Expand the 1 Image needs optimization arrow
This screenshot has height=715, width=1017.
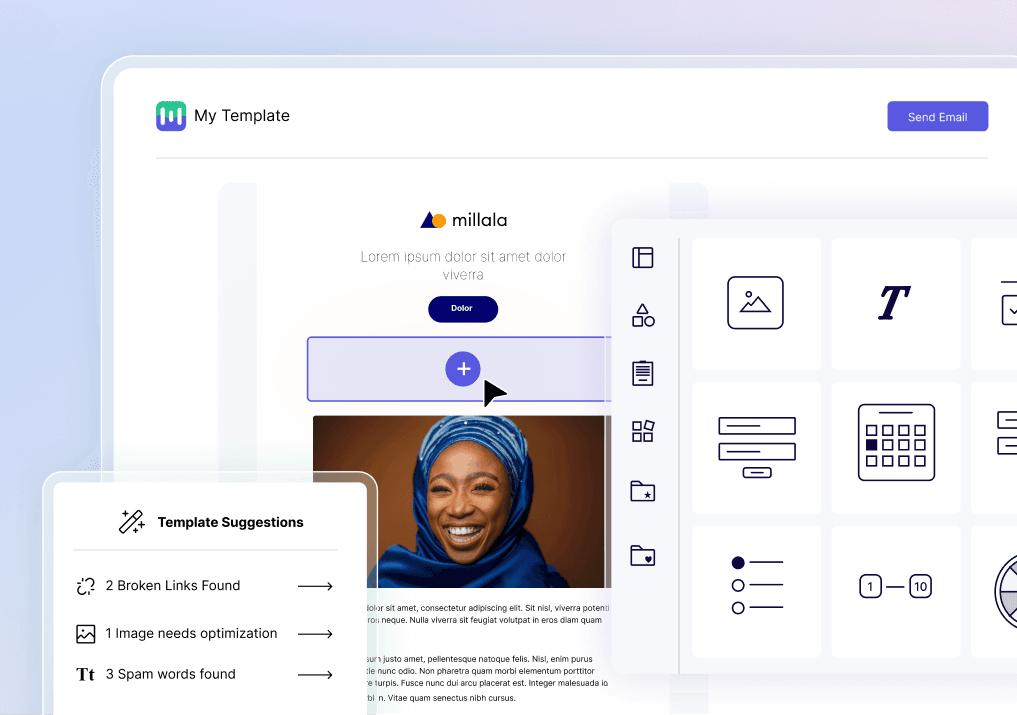(315, 634)
